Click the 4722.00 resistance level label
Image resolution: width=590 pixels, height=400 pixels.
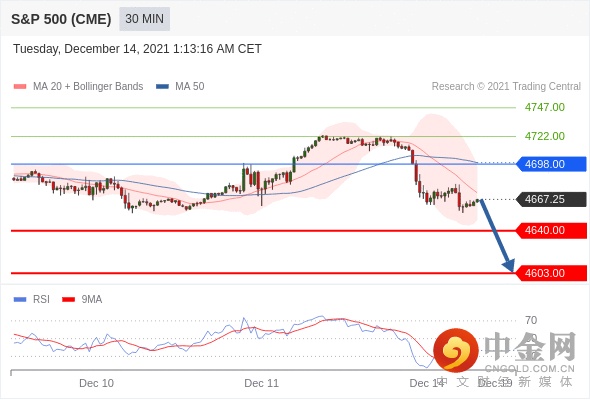point(544,136)
